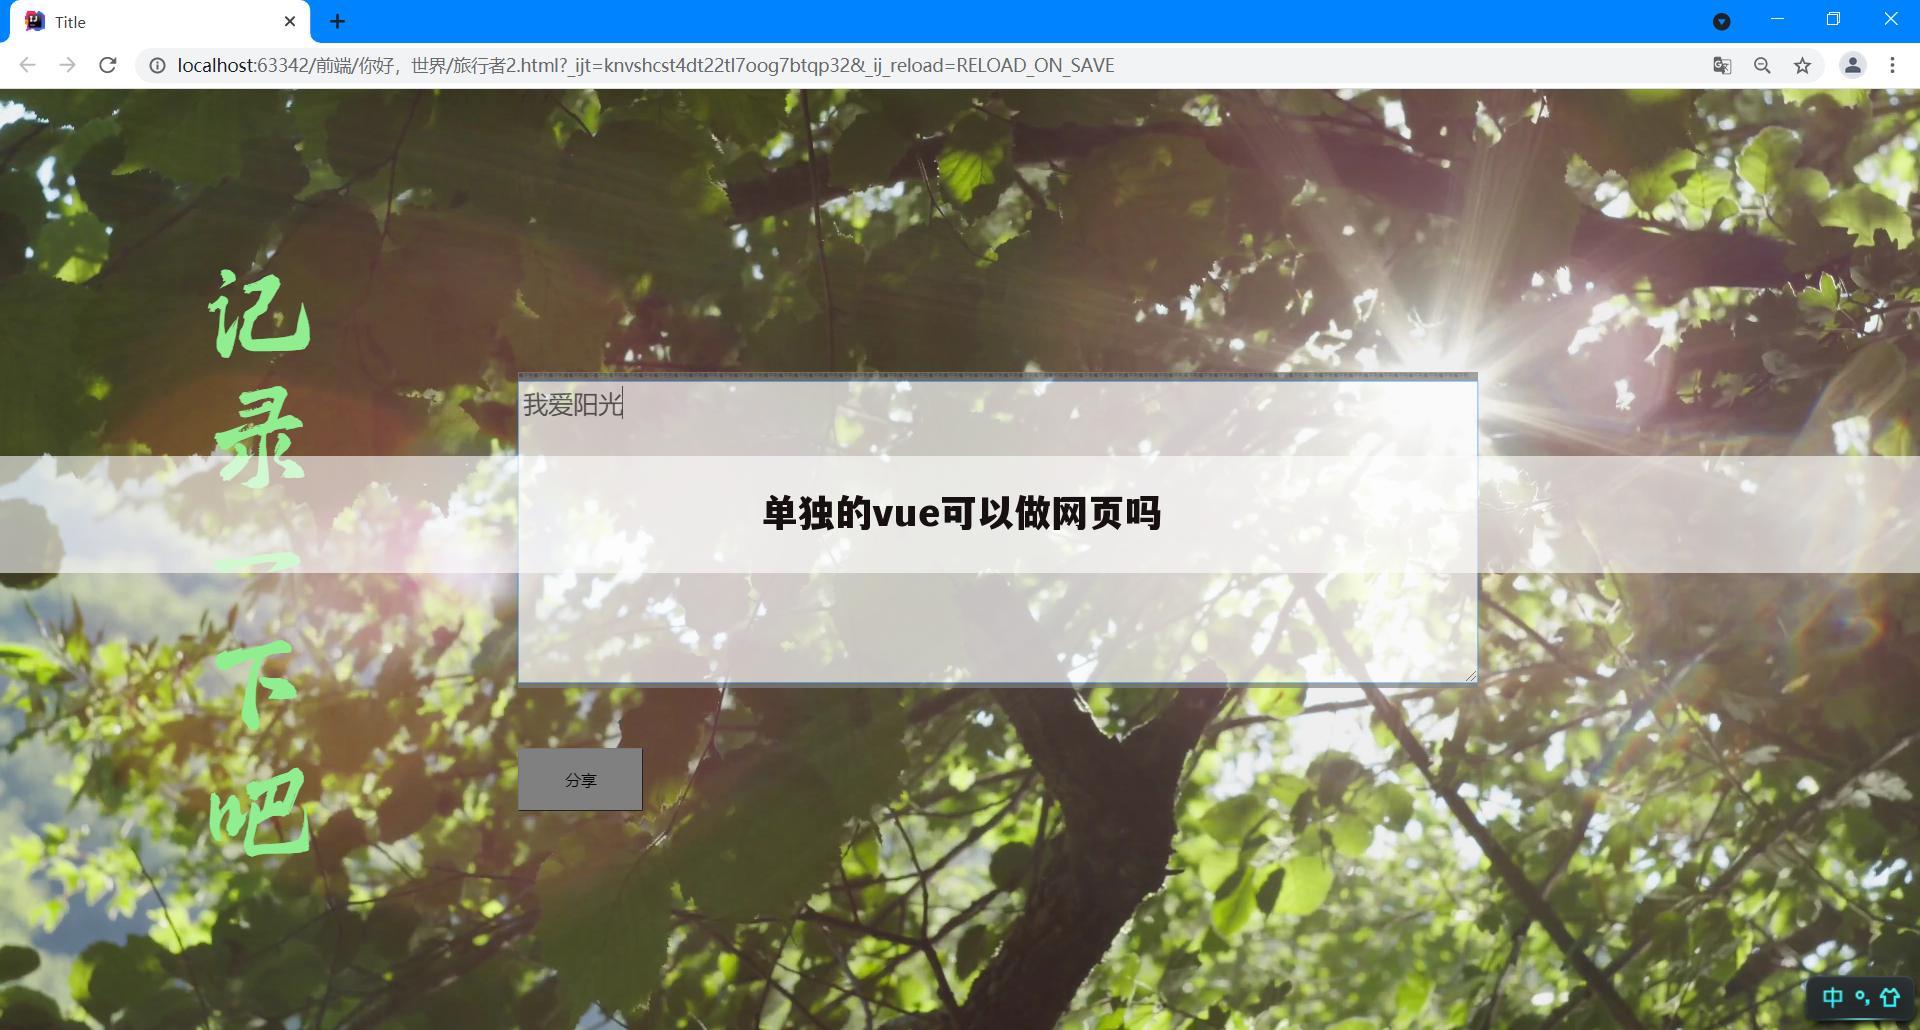
Task: Open the browser profile avatar icon
Action: [x=1852, y=65]
